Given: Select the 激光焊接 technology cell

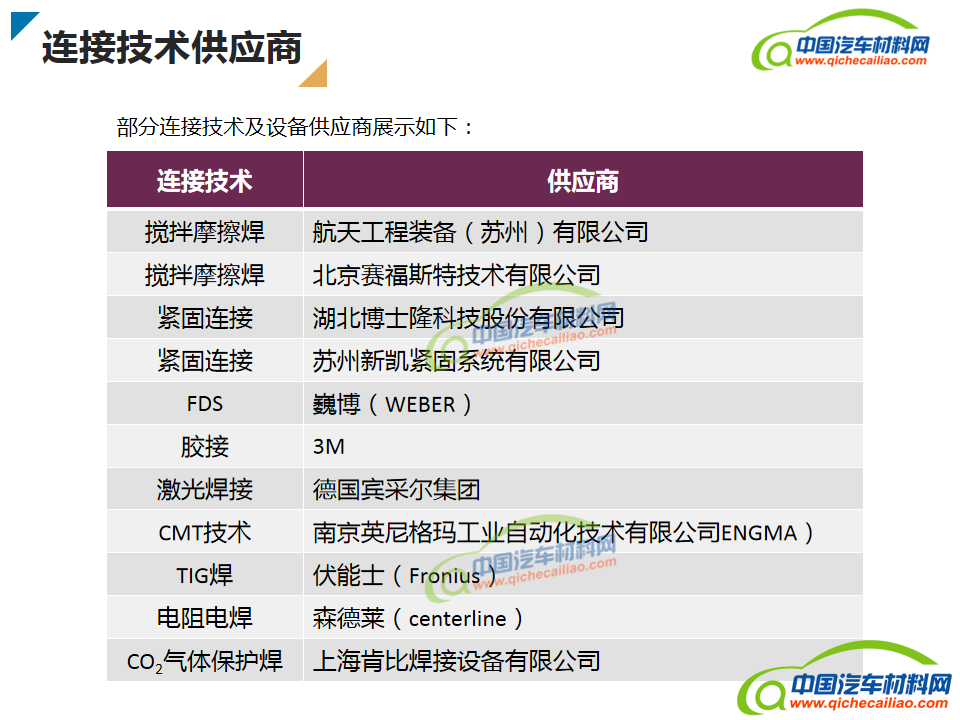Looking at the screenshot, I should [x=205, y=490].
